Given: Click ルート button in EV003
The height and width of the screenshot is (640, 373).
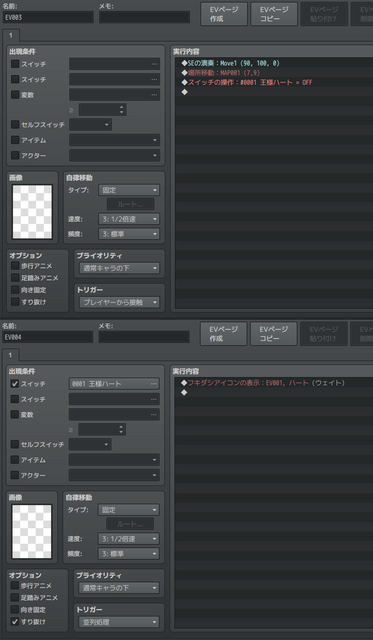Looking at the screenshot, I should tap(131, 204).
